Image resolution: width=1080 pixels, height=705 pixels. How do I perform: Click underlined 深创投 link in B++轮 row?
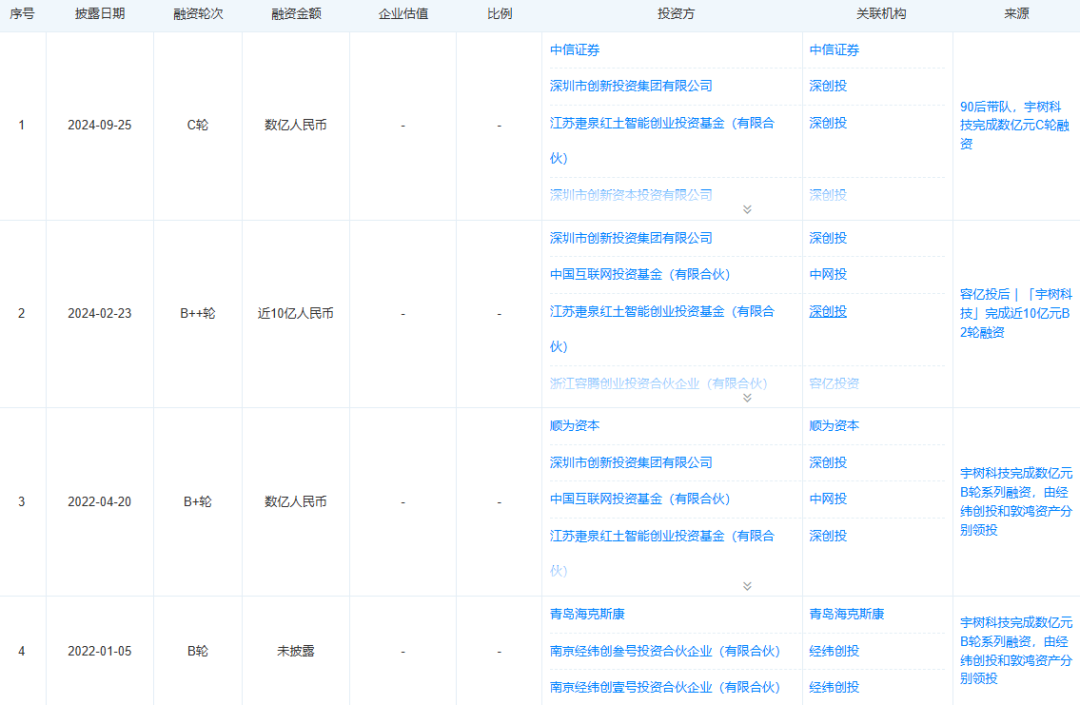tap(828, 311)
